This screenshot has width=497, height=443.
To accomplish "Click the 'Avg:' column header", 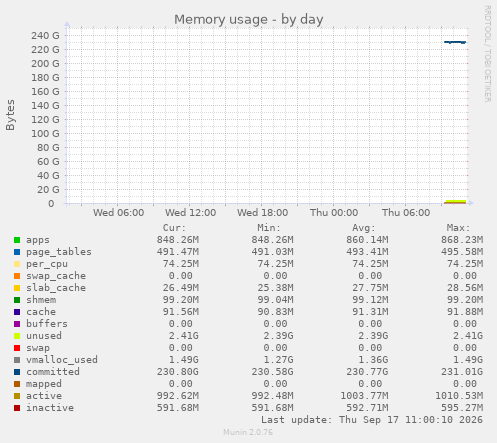I will [364, 228].
